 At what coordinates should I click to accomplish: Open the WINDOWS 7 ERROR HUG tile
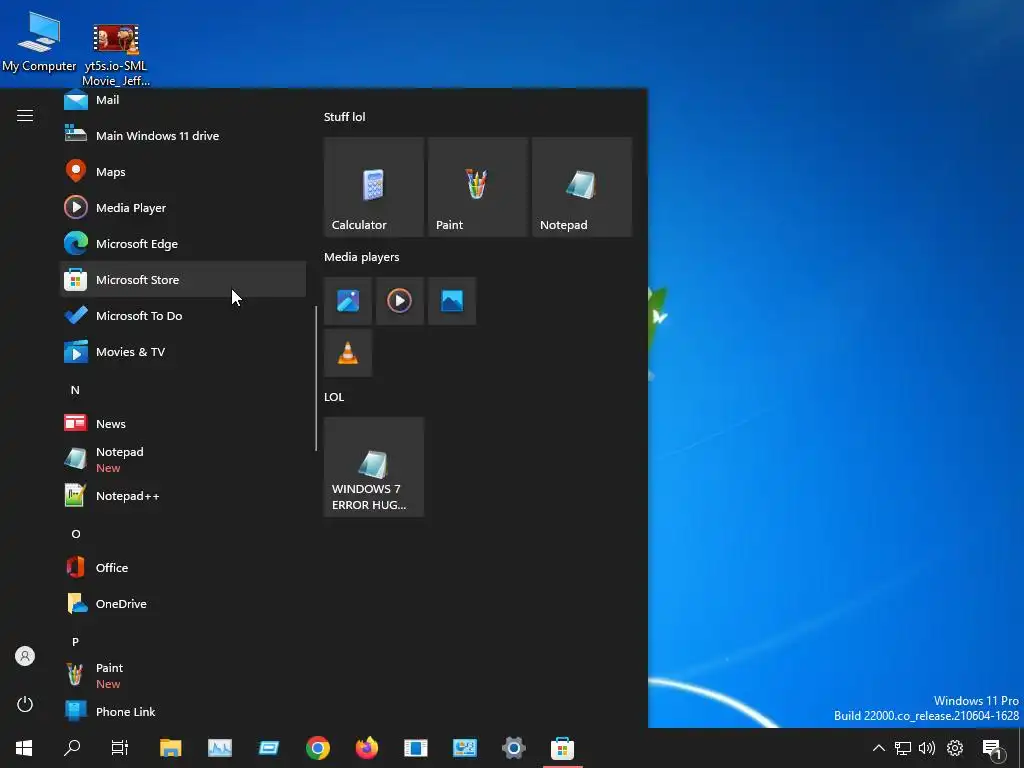click(x=374, y=467)
